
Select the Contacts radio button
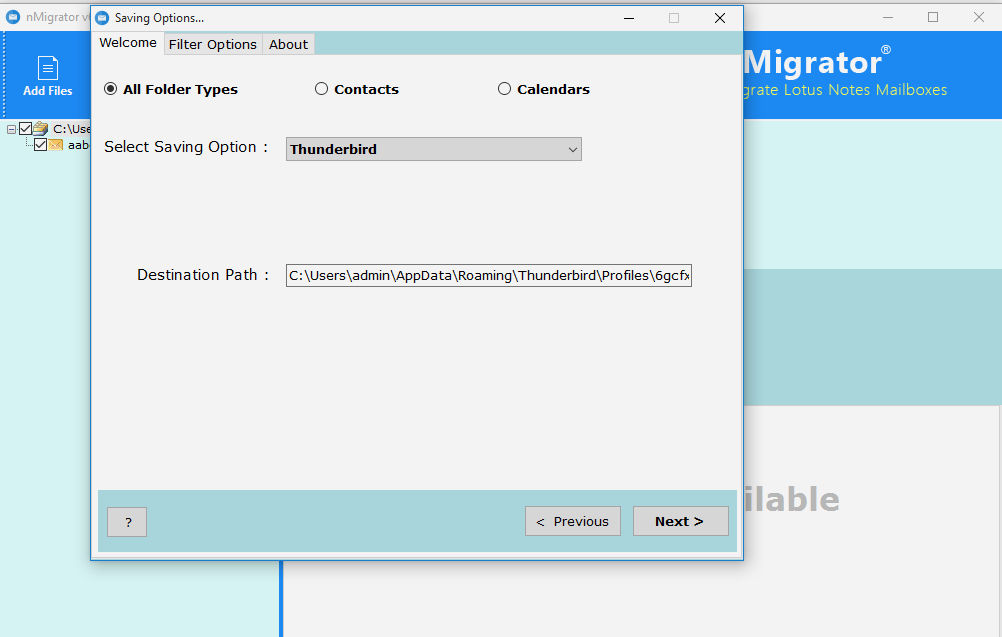point(321,89)
